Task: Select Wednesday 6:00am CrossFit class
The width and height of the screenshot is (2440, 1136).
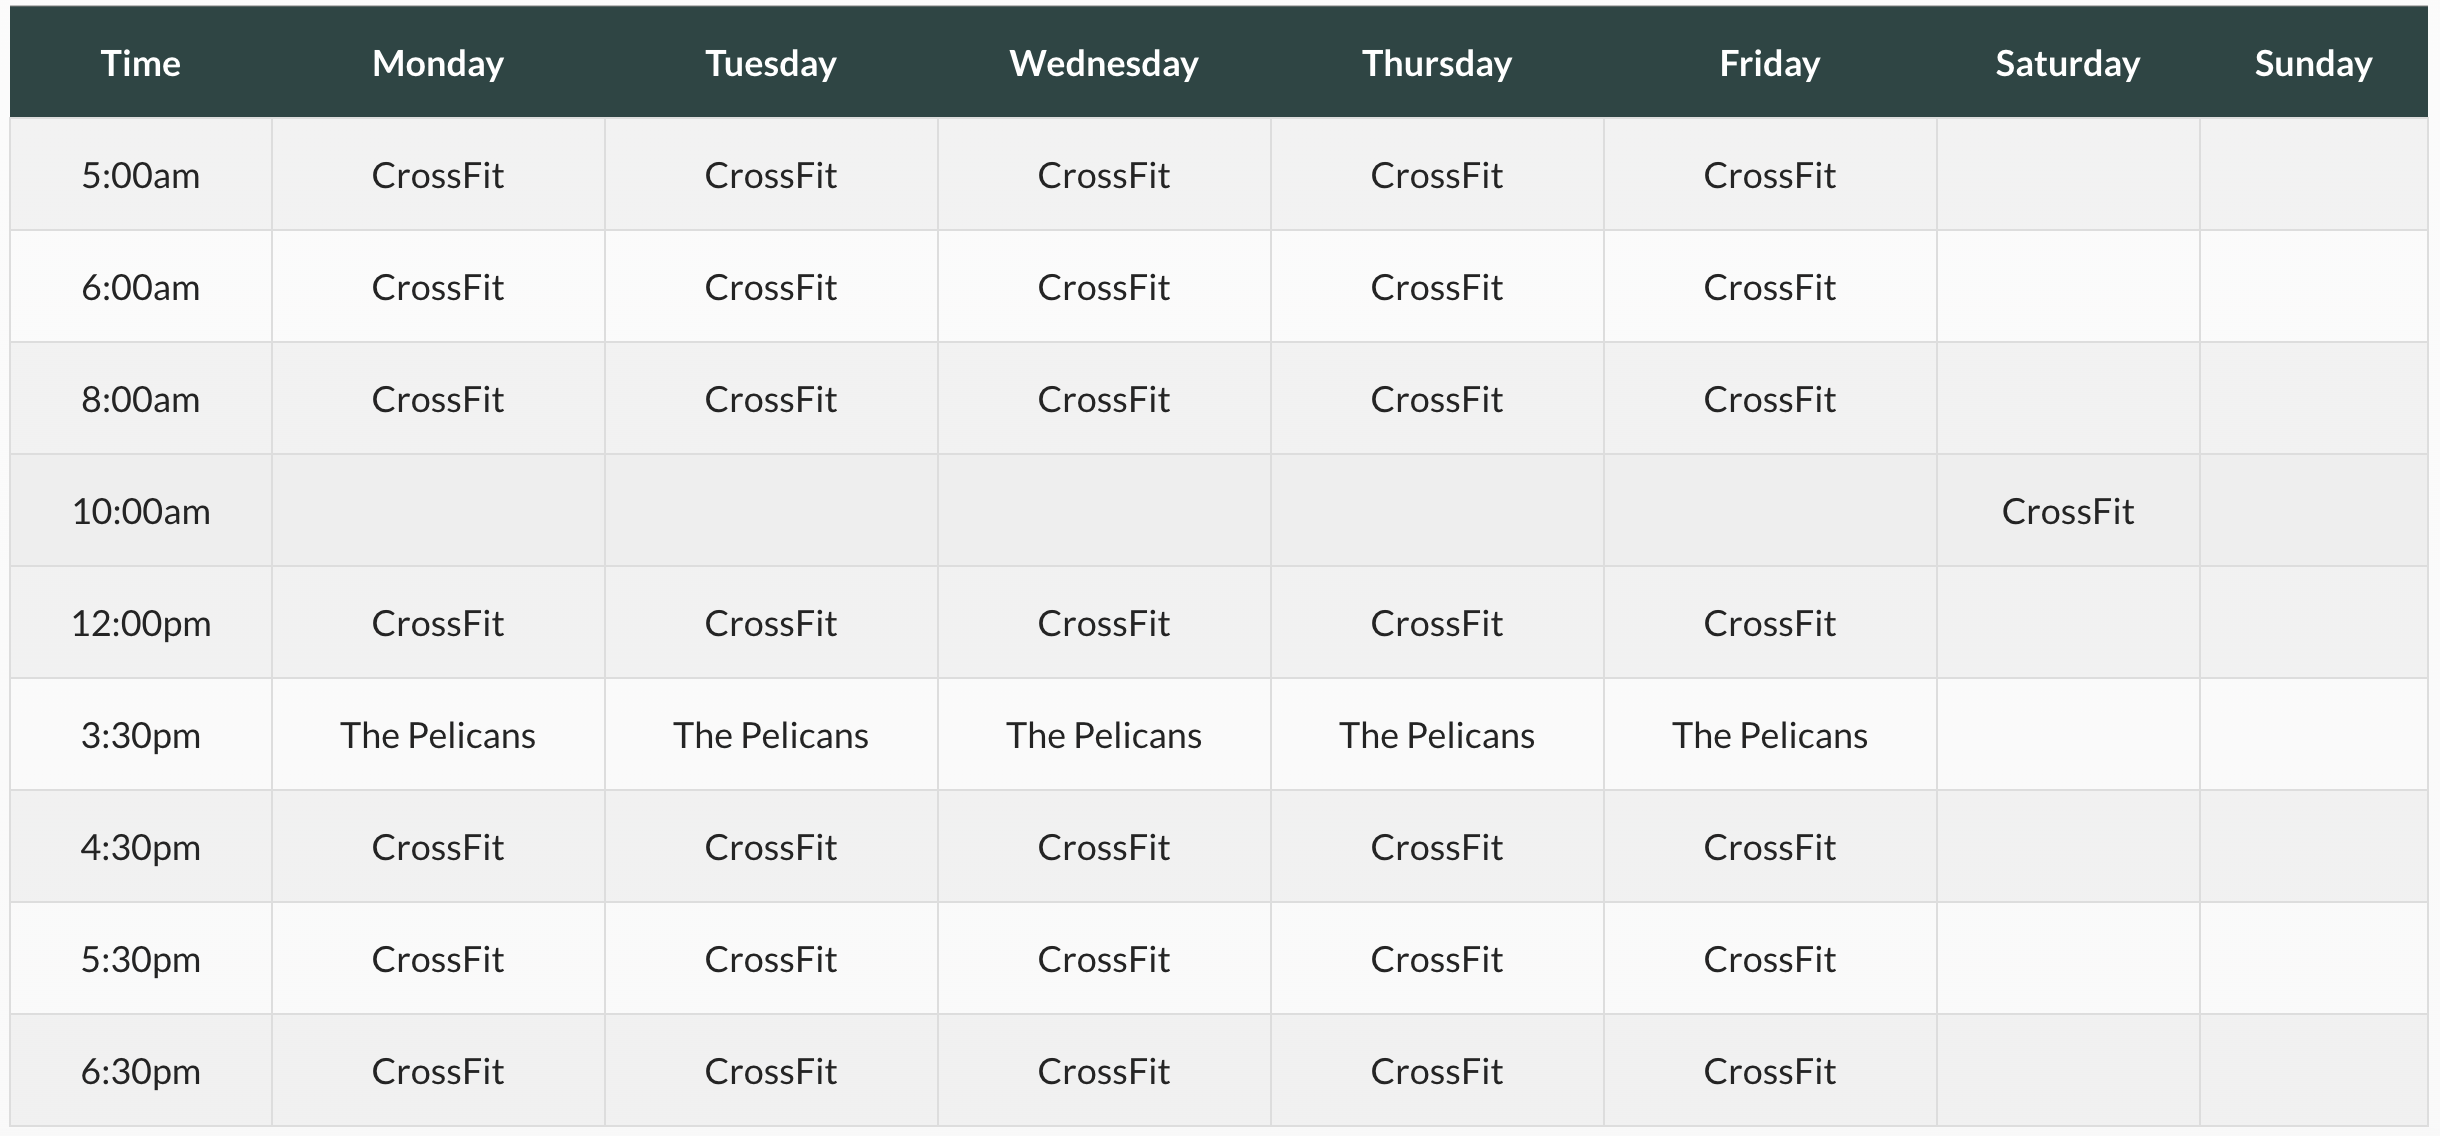Action: tap(1104, 288)
